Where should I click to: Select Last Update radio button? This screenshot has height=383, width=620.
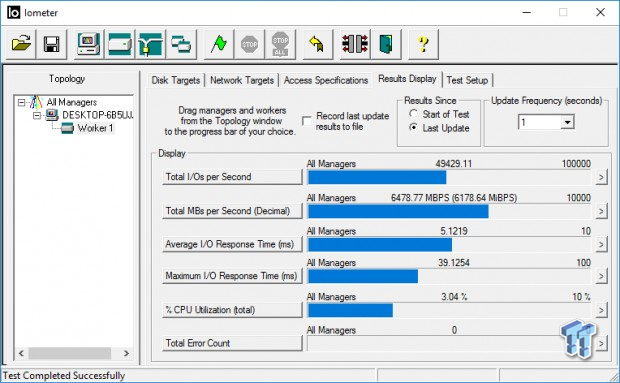point(413,128)
